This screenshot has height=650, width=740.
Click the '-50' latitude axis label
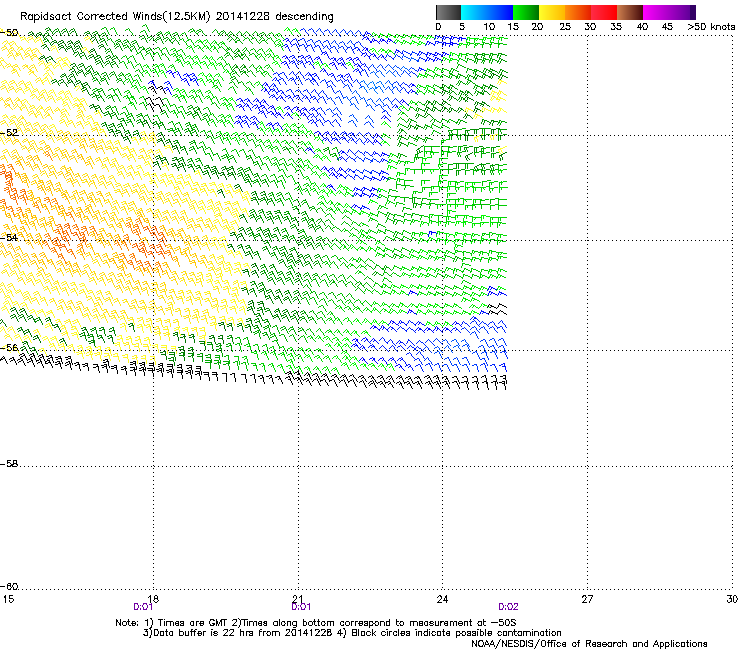pyautogui.click(x=9, y=33)
